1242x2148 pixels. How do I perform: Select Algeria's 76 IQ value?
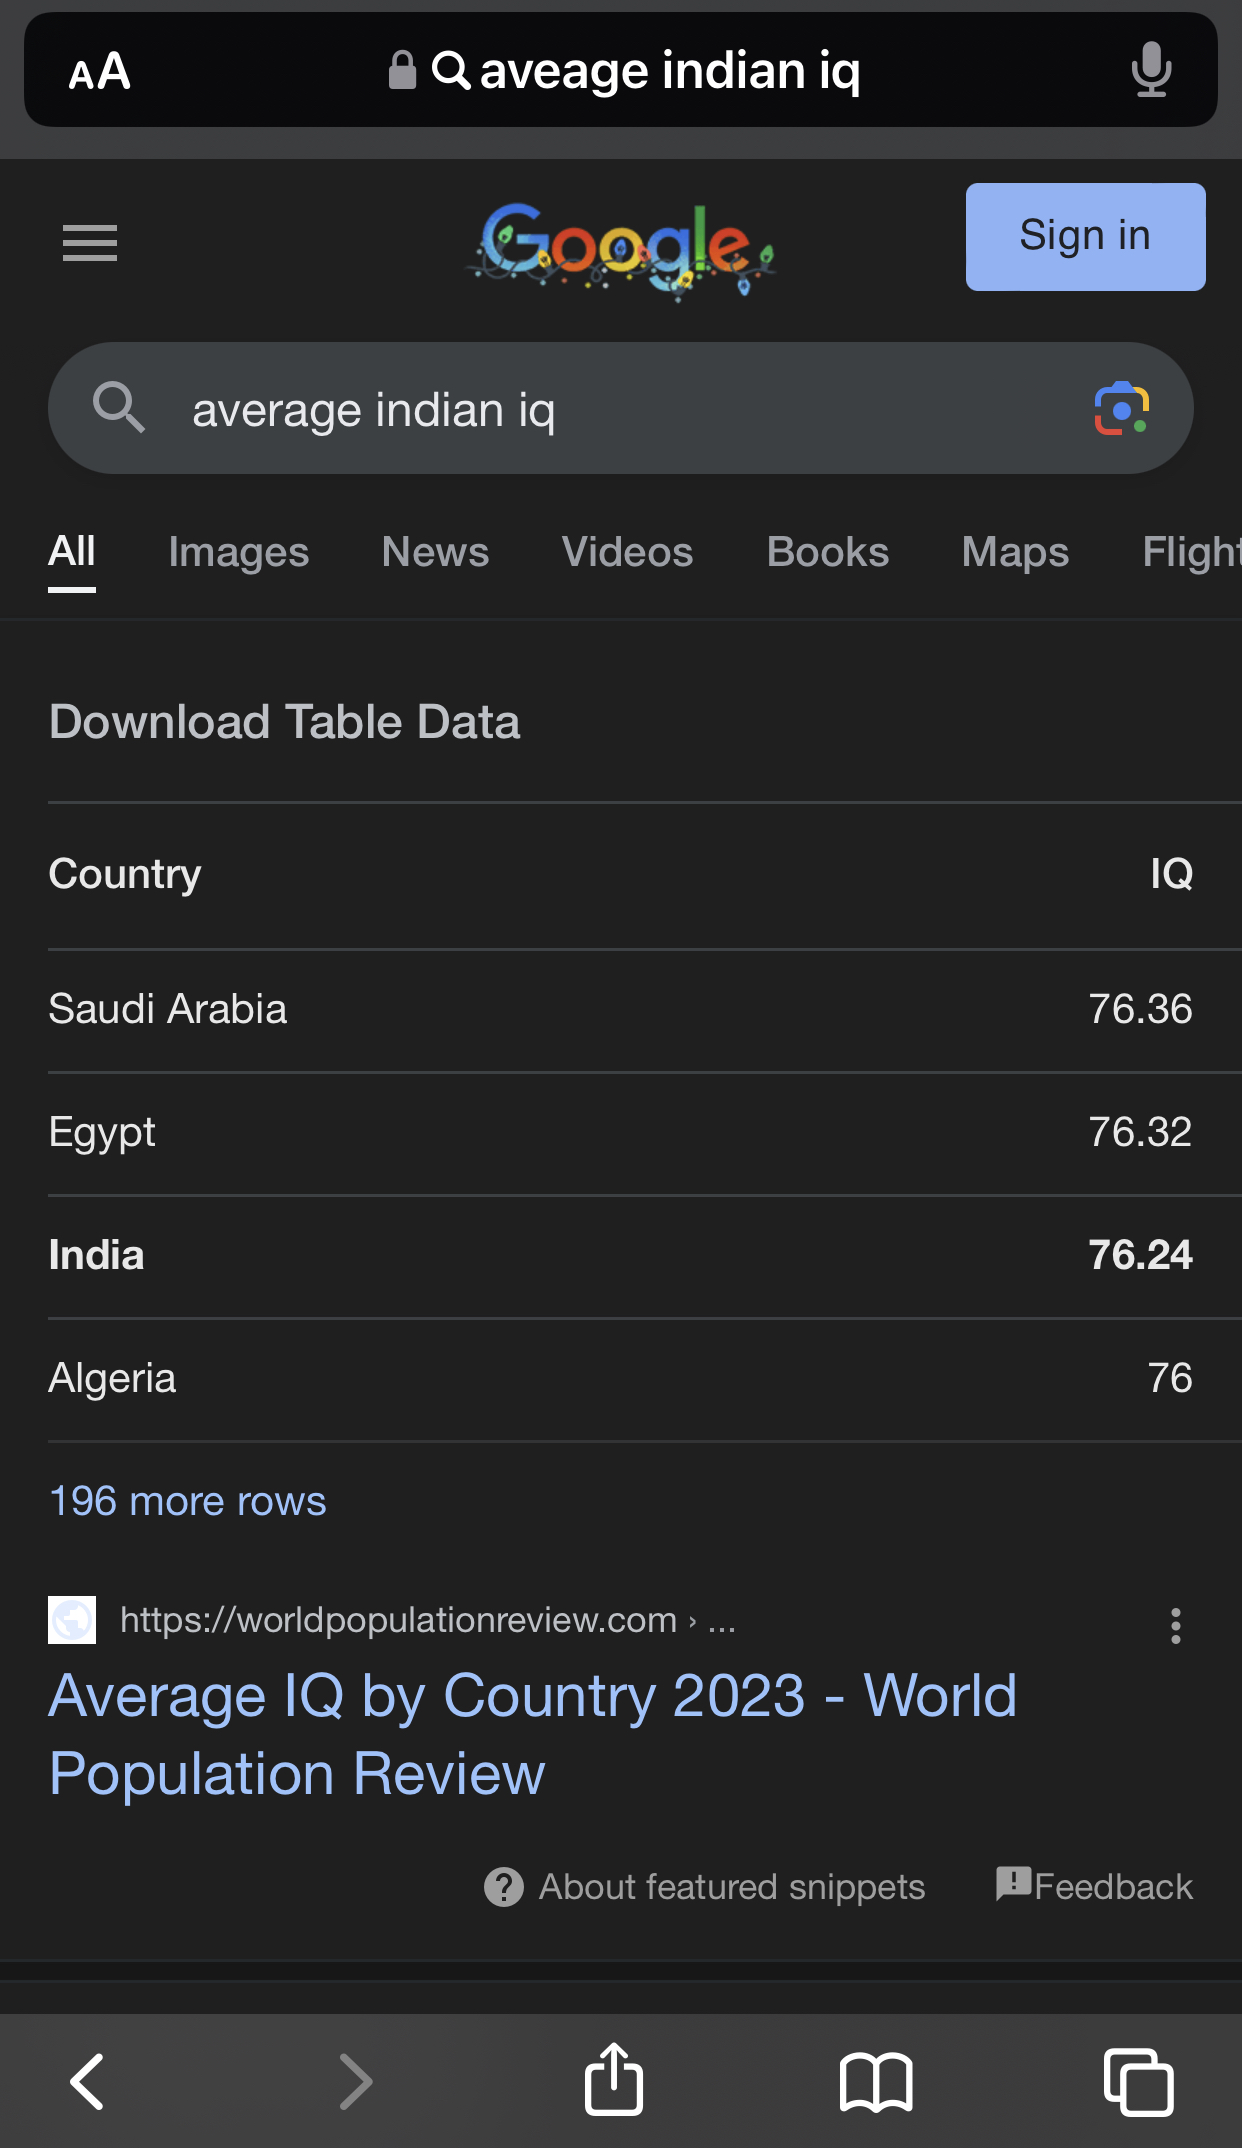1170,1378
